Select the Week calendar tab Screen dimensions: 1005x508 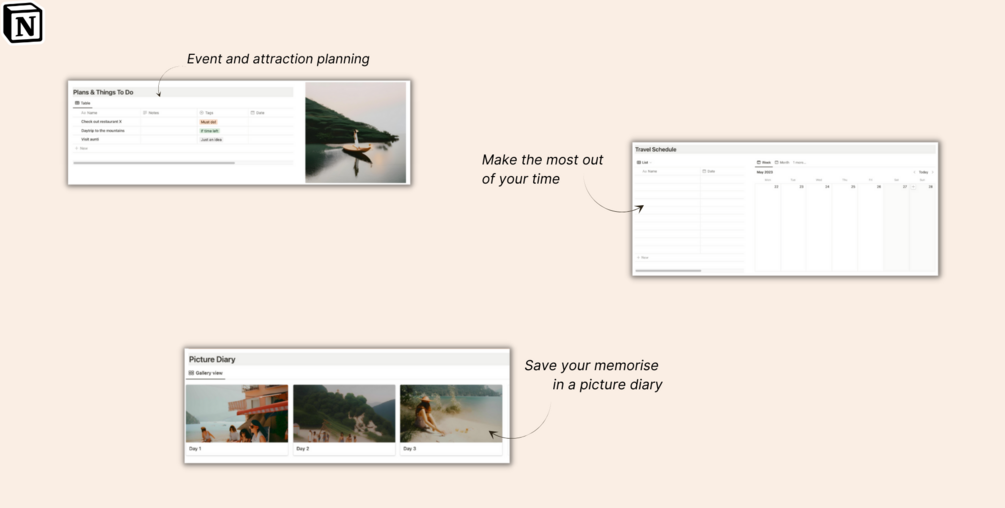coord(764,163)
